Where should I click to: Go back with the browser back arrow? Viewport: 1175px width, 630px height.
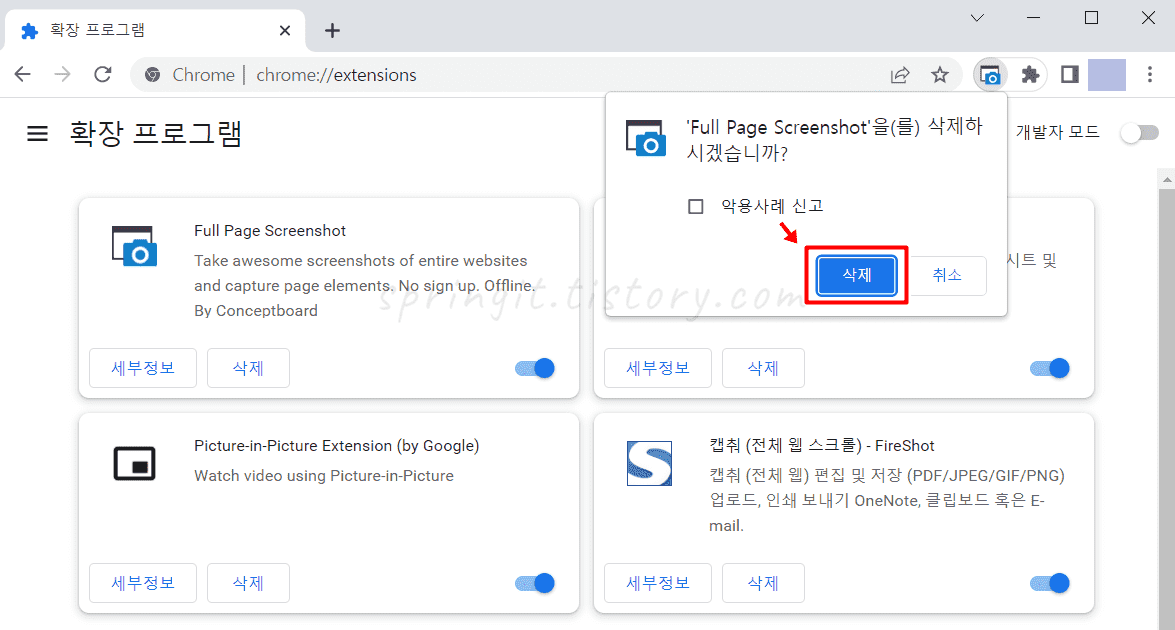click(22, 74)
